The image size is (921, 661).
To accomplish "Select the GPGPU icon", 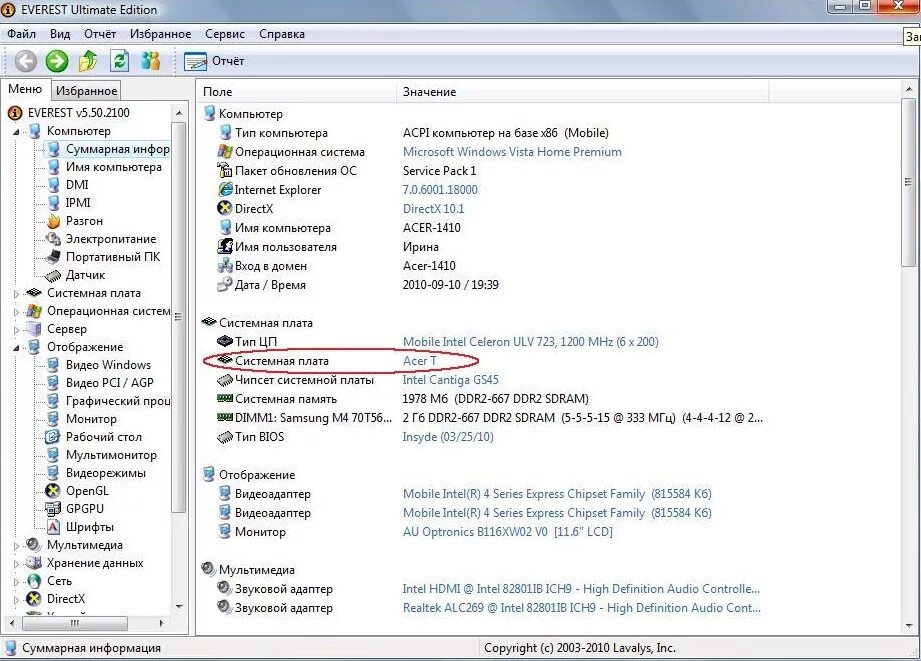I will coord(53,509).
